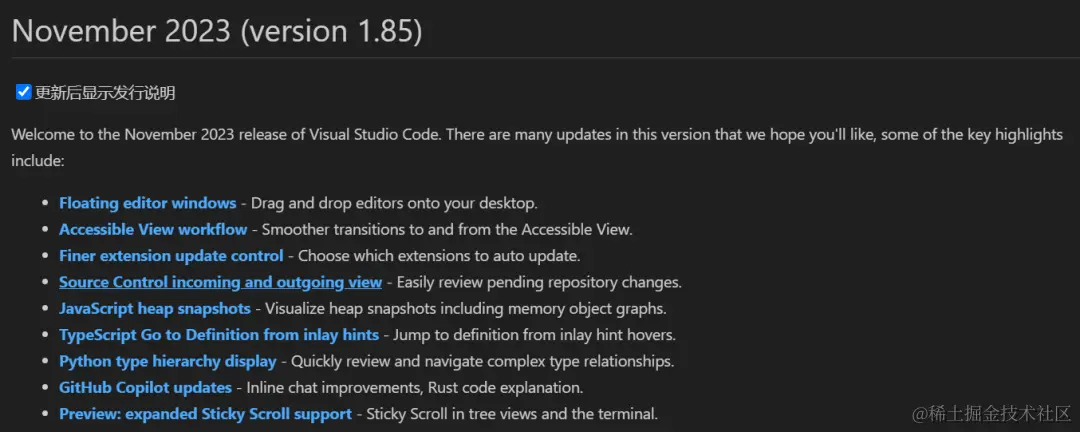Click 'Visualize heap snapshots' description text
This screenshot has width=1080, height=432.
(x=466, y=308)
